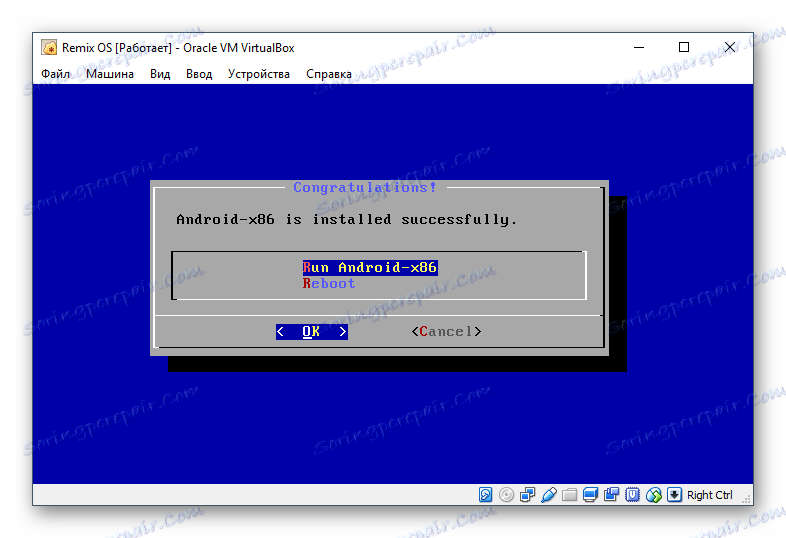The height and width of the screenshot is (538, 786).
Task: Select the Run Android-x86 option
Action: click(370, 267)
